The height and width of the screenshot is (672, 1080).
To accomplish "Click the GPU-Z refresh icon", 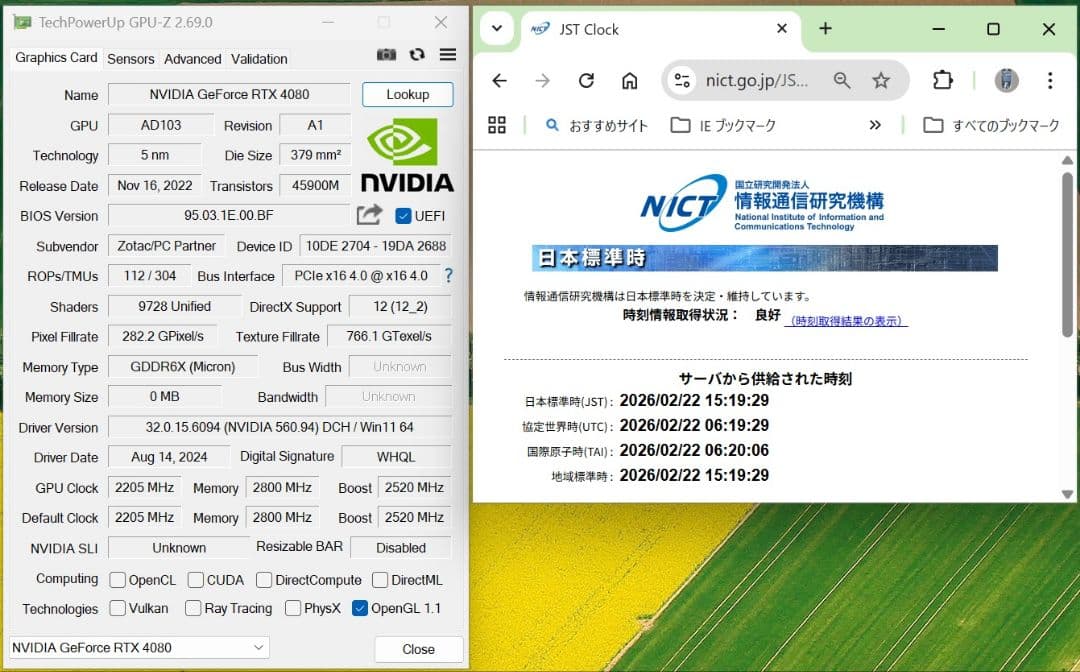I will click(x=417, y=54).
